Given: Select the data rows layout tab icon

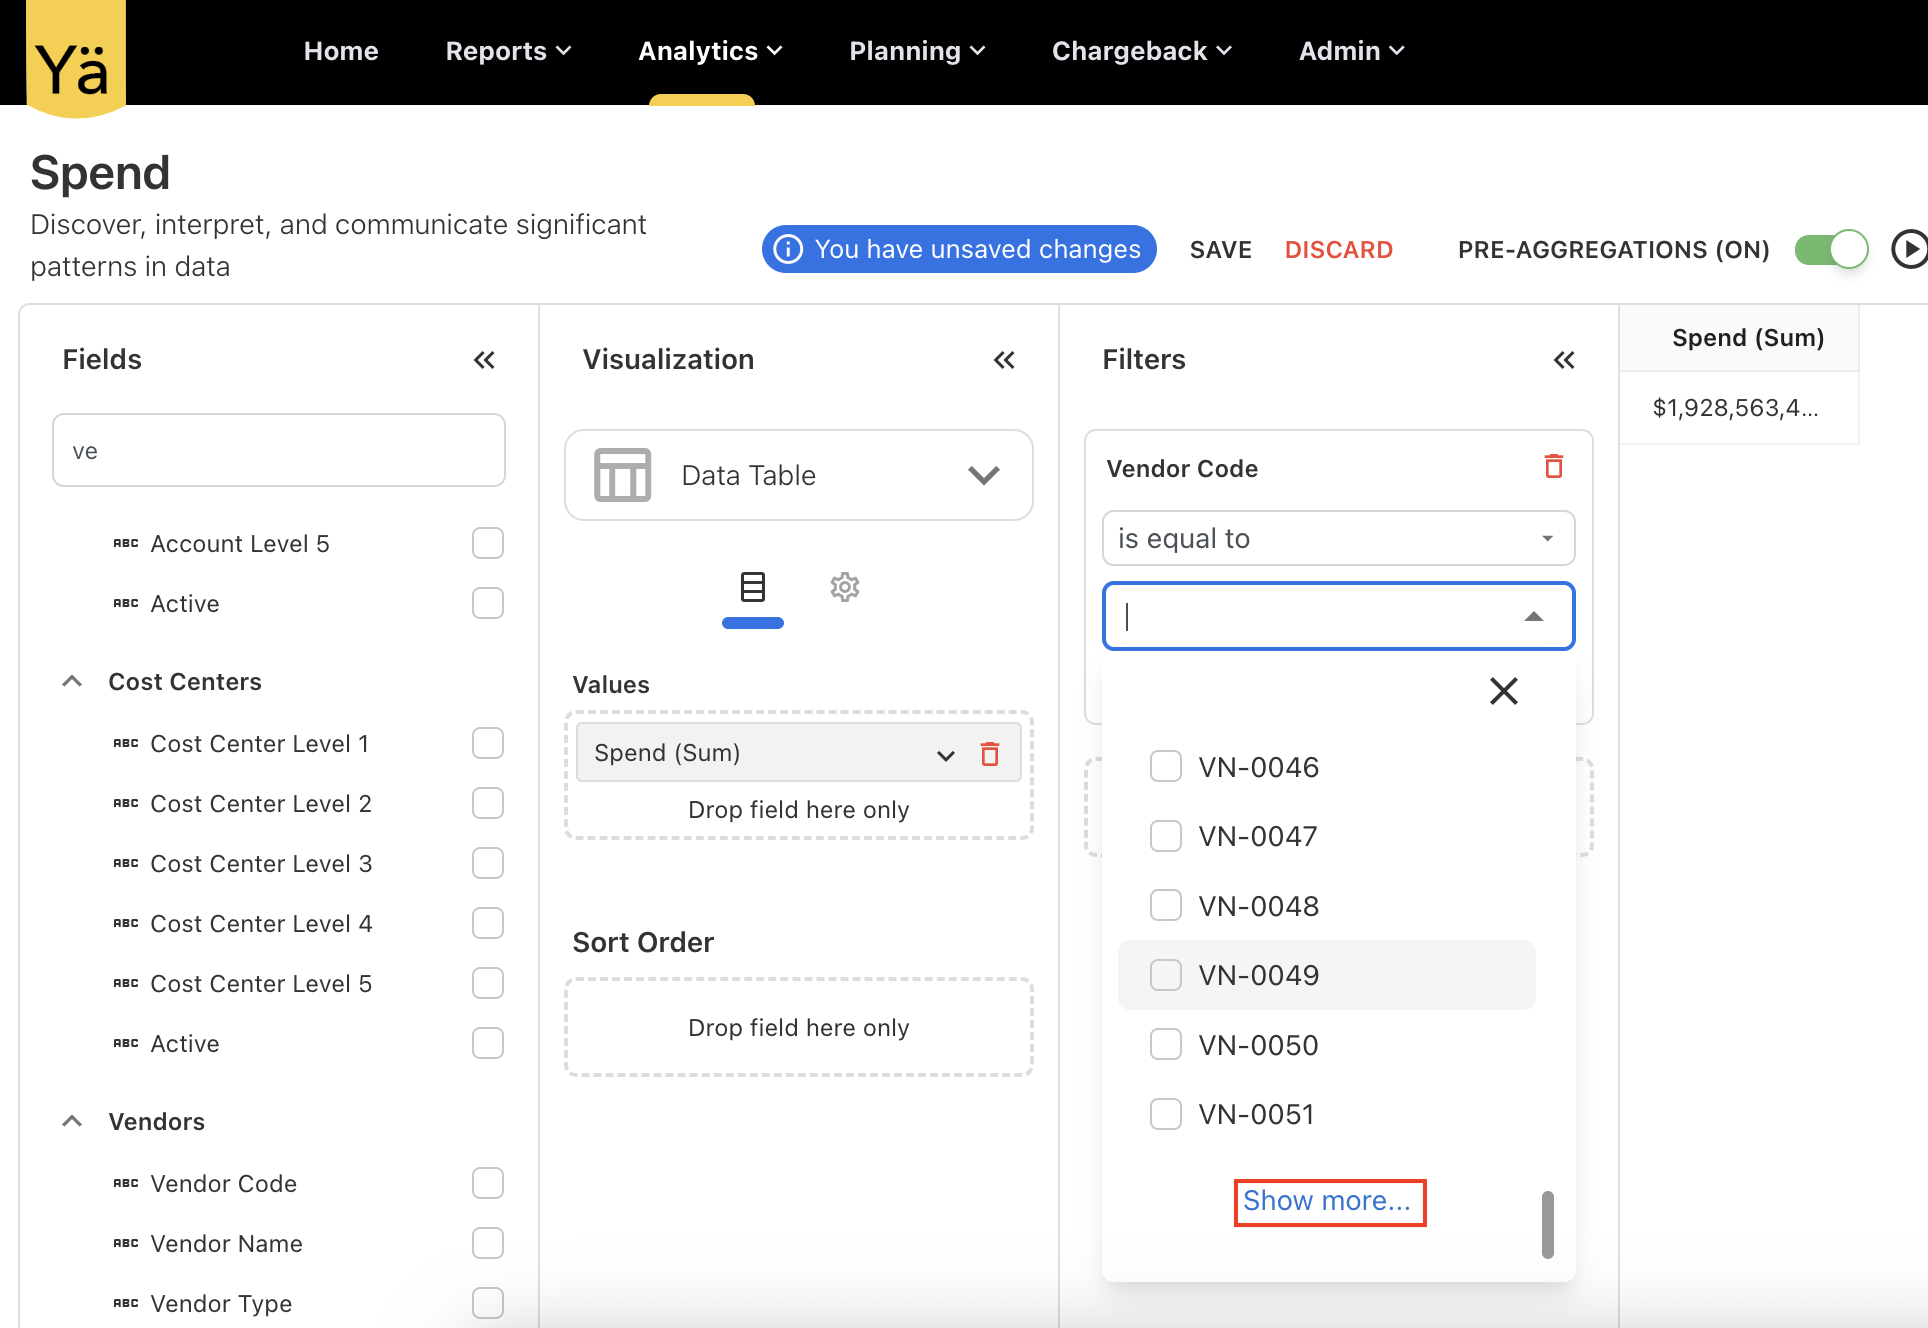Looking at the screenshot, I should pos(753,587).
